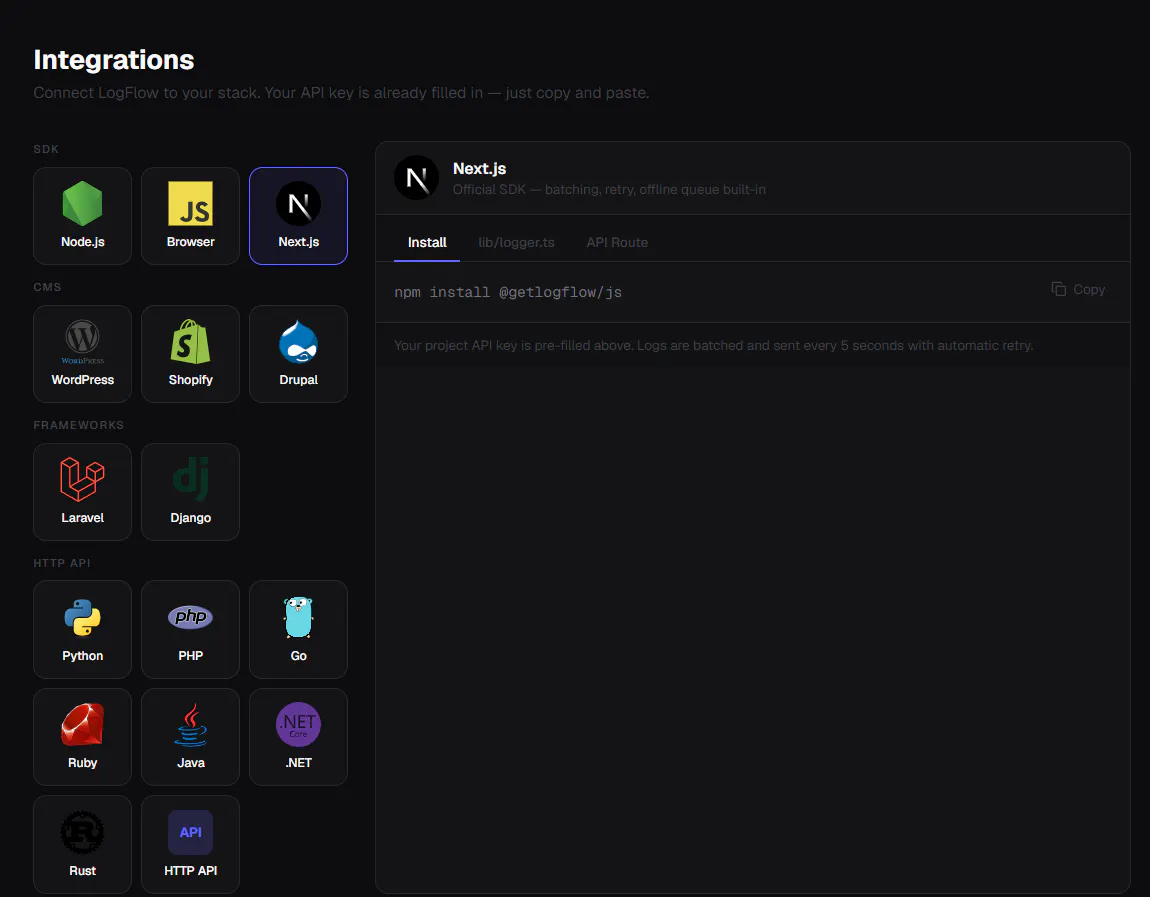
Task: Click the Connect LogFlow subtitle text
Action: pos(341,93)
